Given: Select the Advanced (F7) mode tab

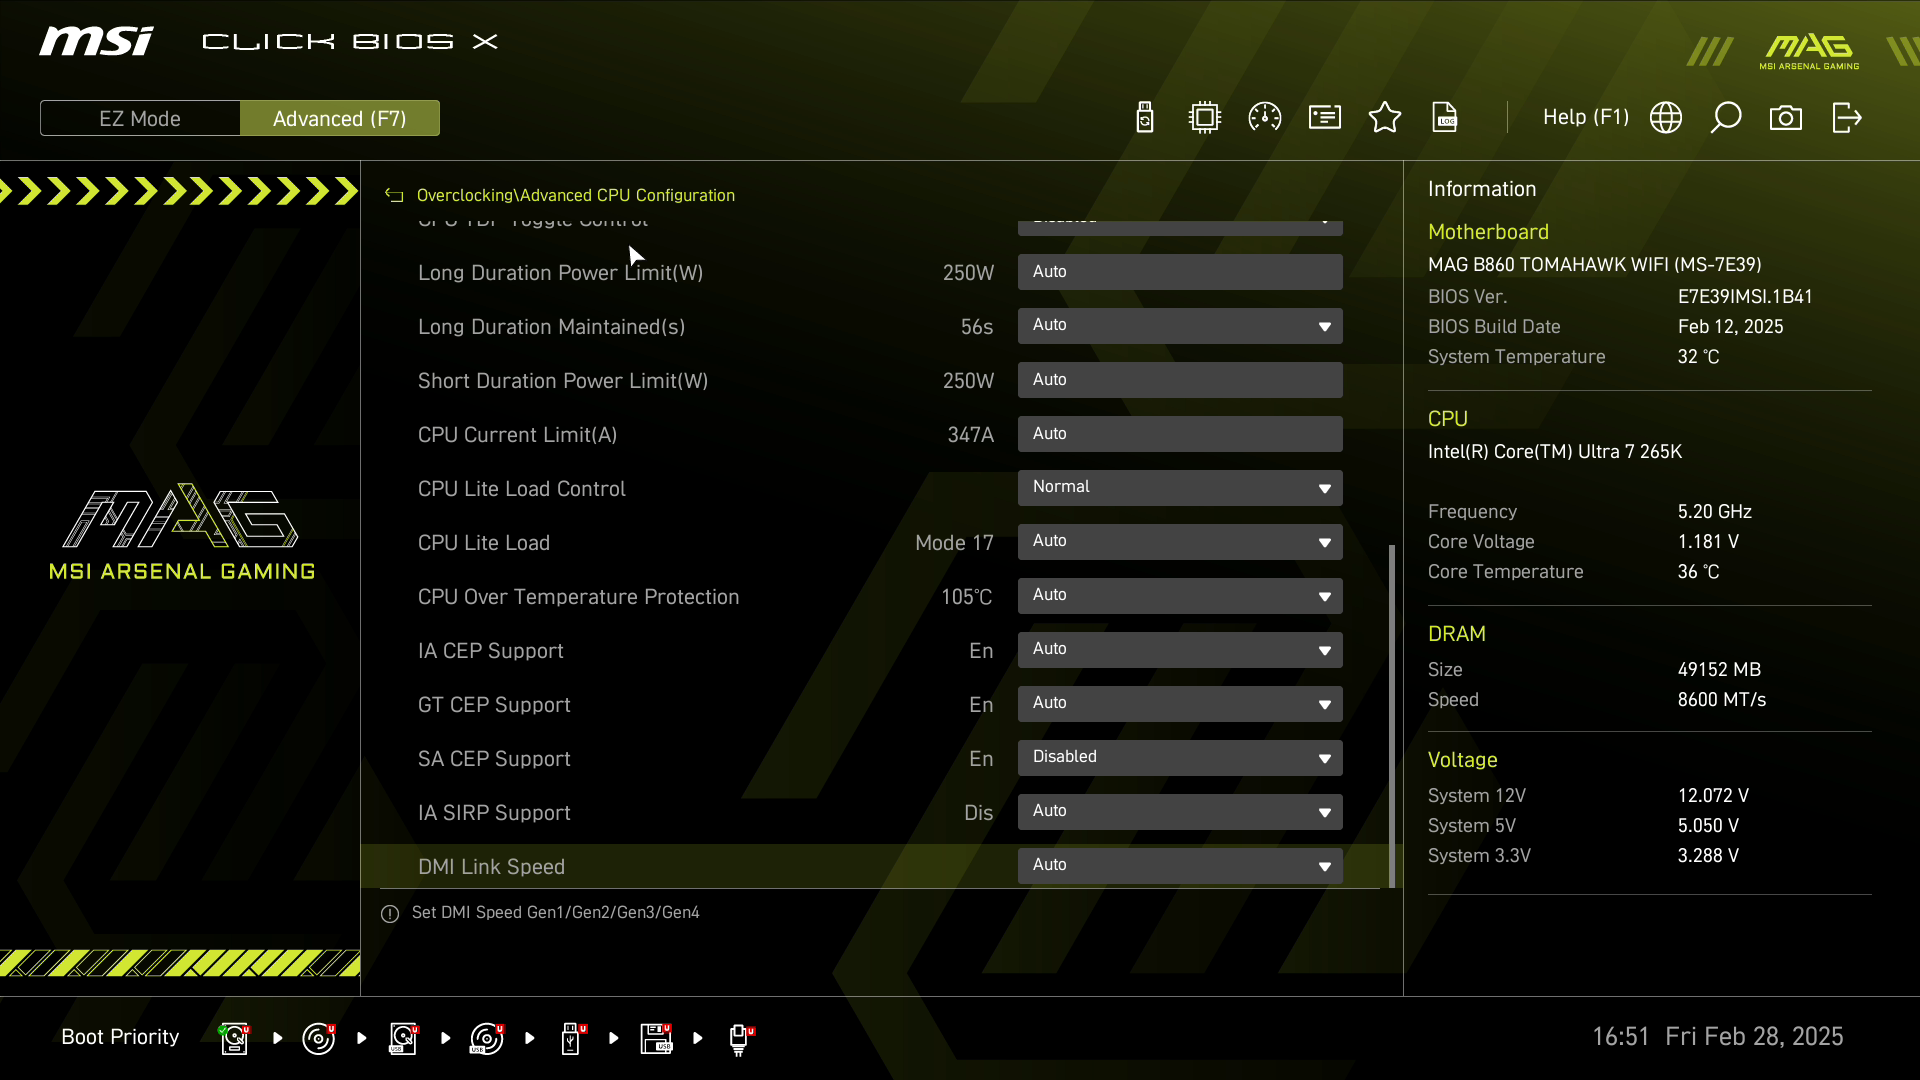Looking at the screenshot, I should click(x=340, y=118).
